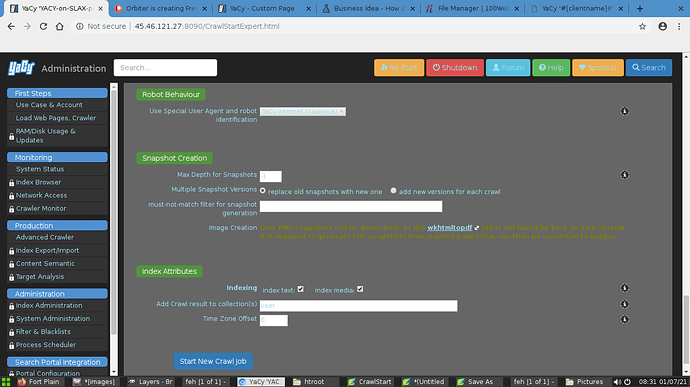Open the browser profile icon
The image size is (690, 387).
(x=662, y=26)
